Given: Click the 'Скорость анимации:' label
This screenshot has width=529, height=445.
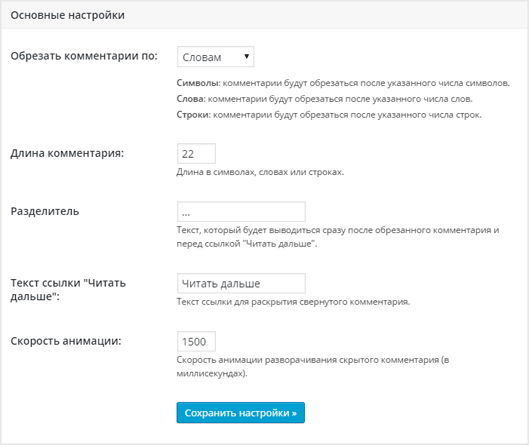Looking at the screenshot, I should 66,341.
